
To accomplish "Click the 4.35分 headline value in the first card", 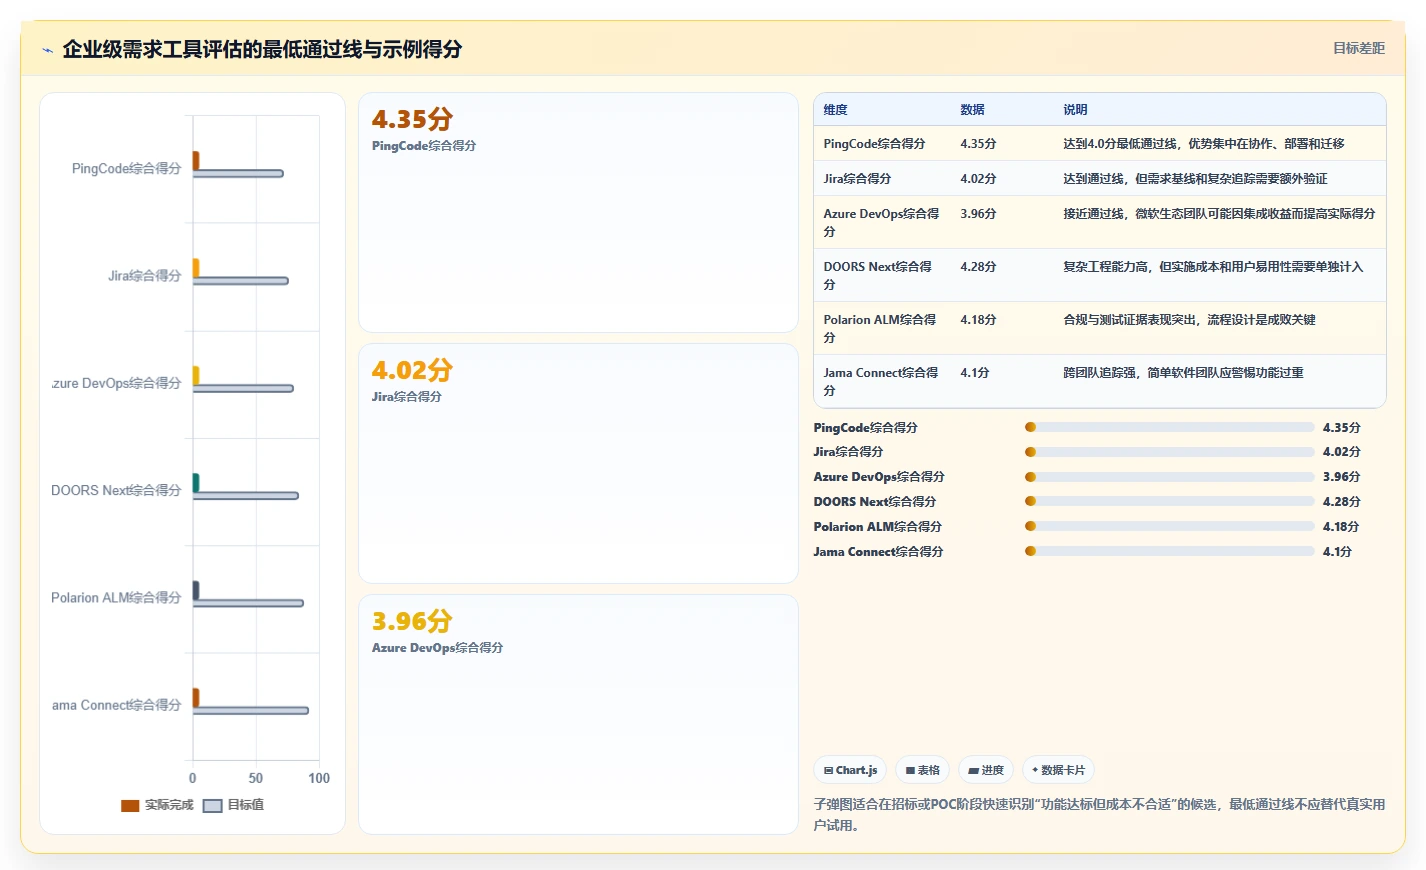I will coord(412,119).
